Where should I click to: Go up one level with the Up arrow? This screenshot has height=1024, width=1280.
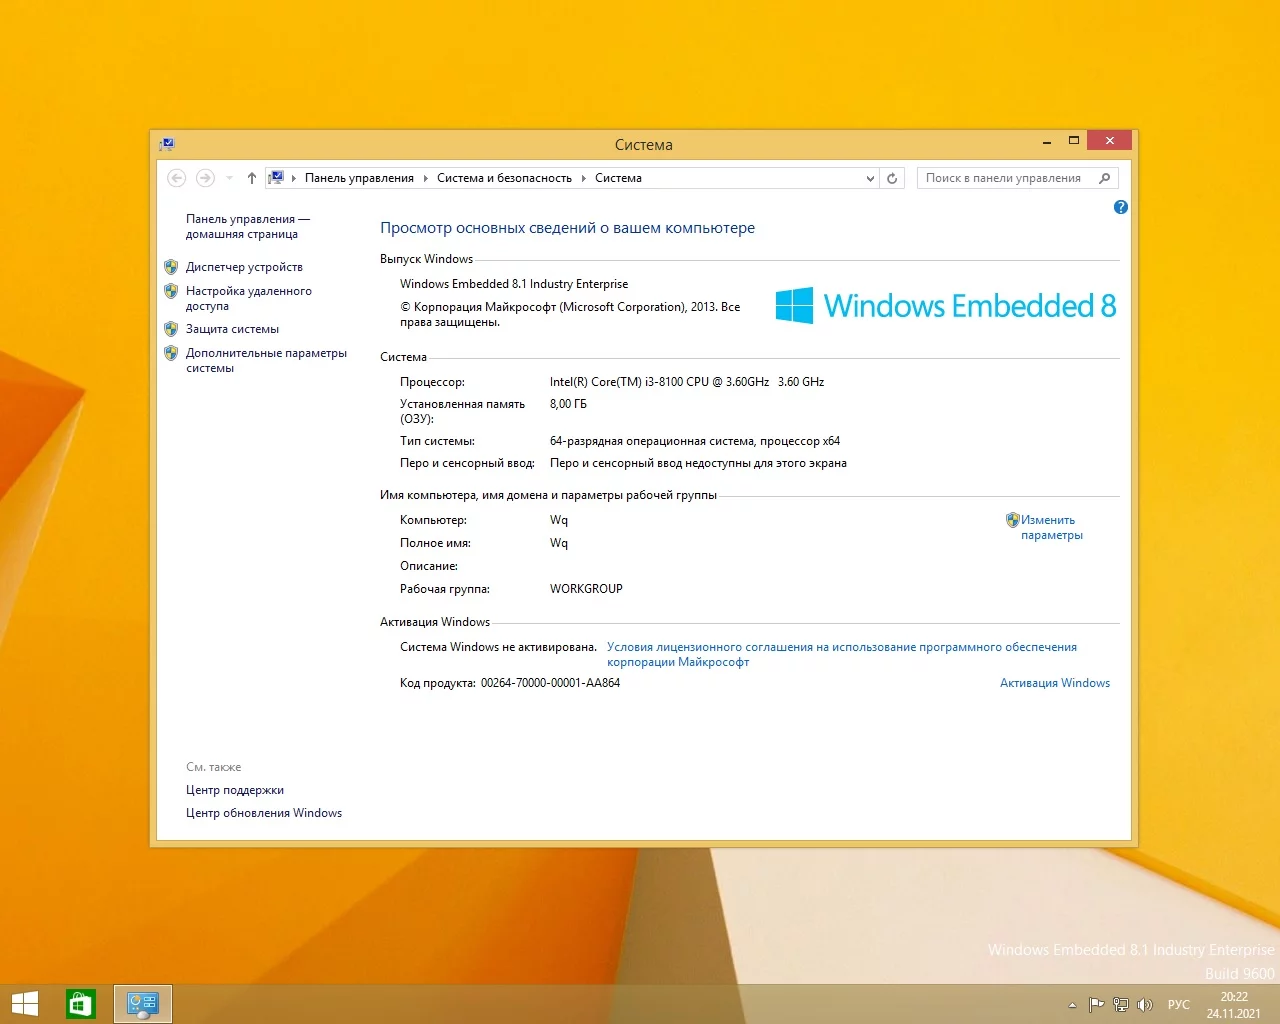pyautogui.click(x=252, y=178)
